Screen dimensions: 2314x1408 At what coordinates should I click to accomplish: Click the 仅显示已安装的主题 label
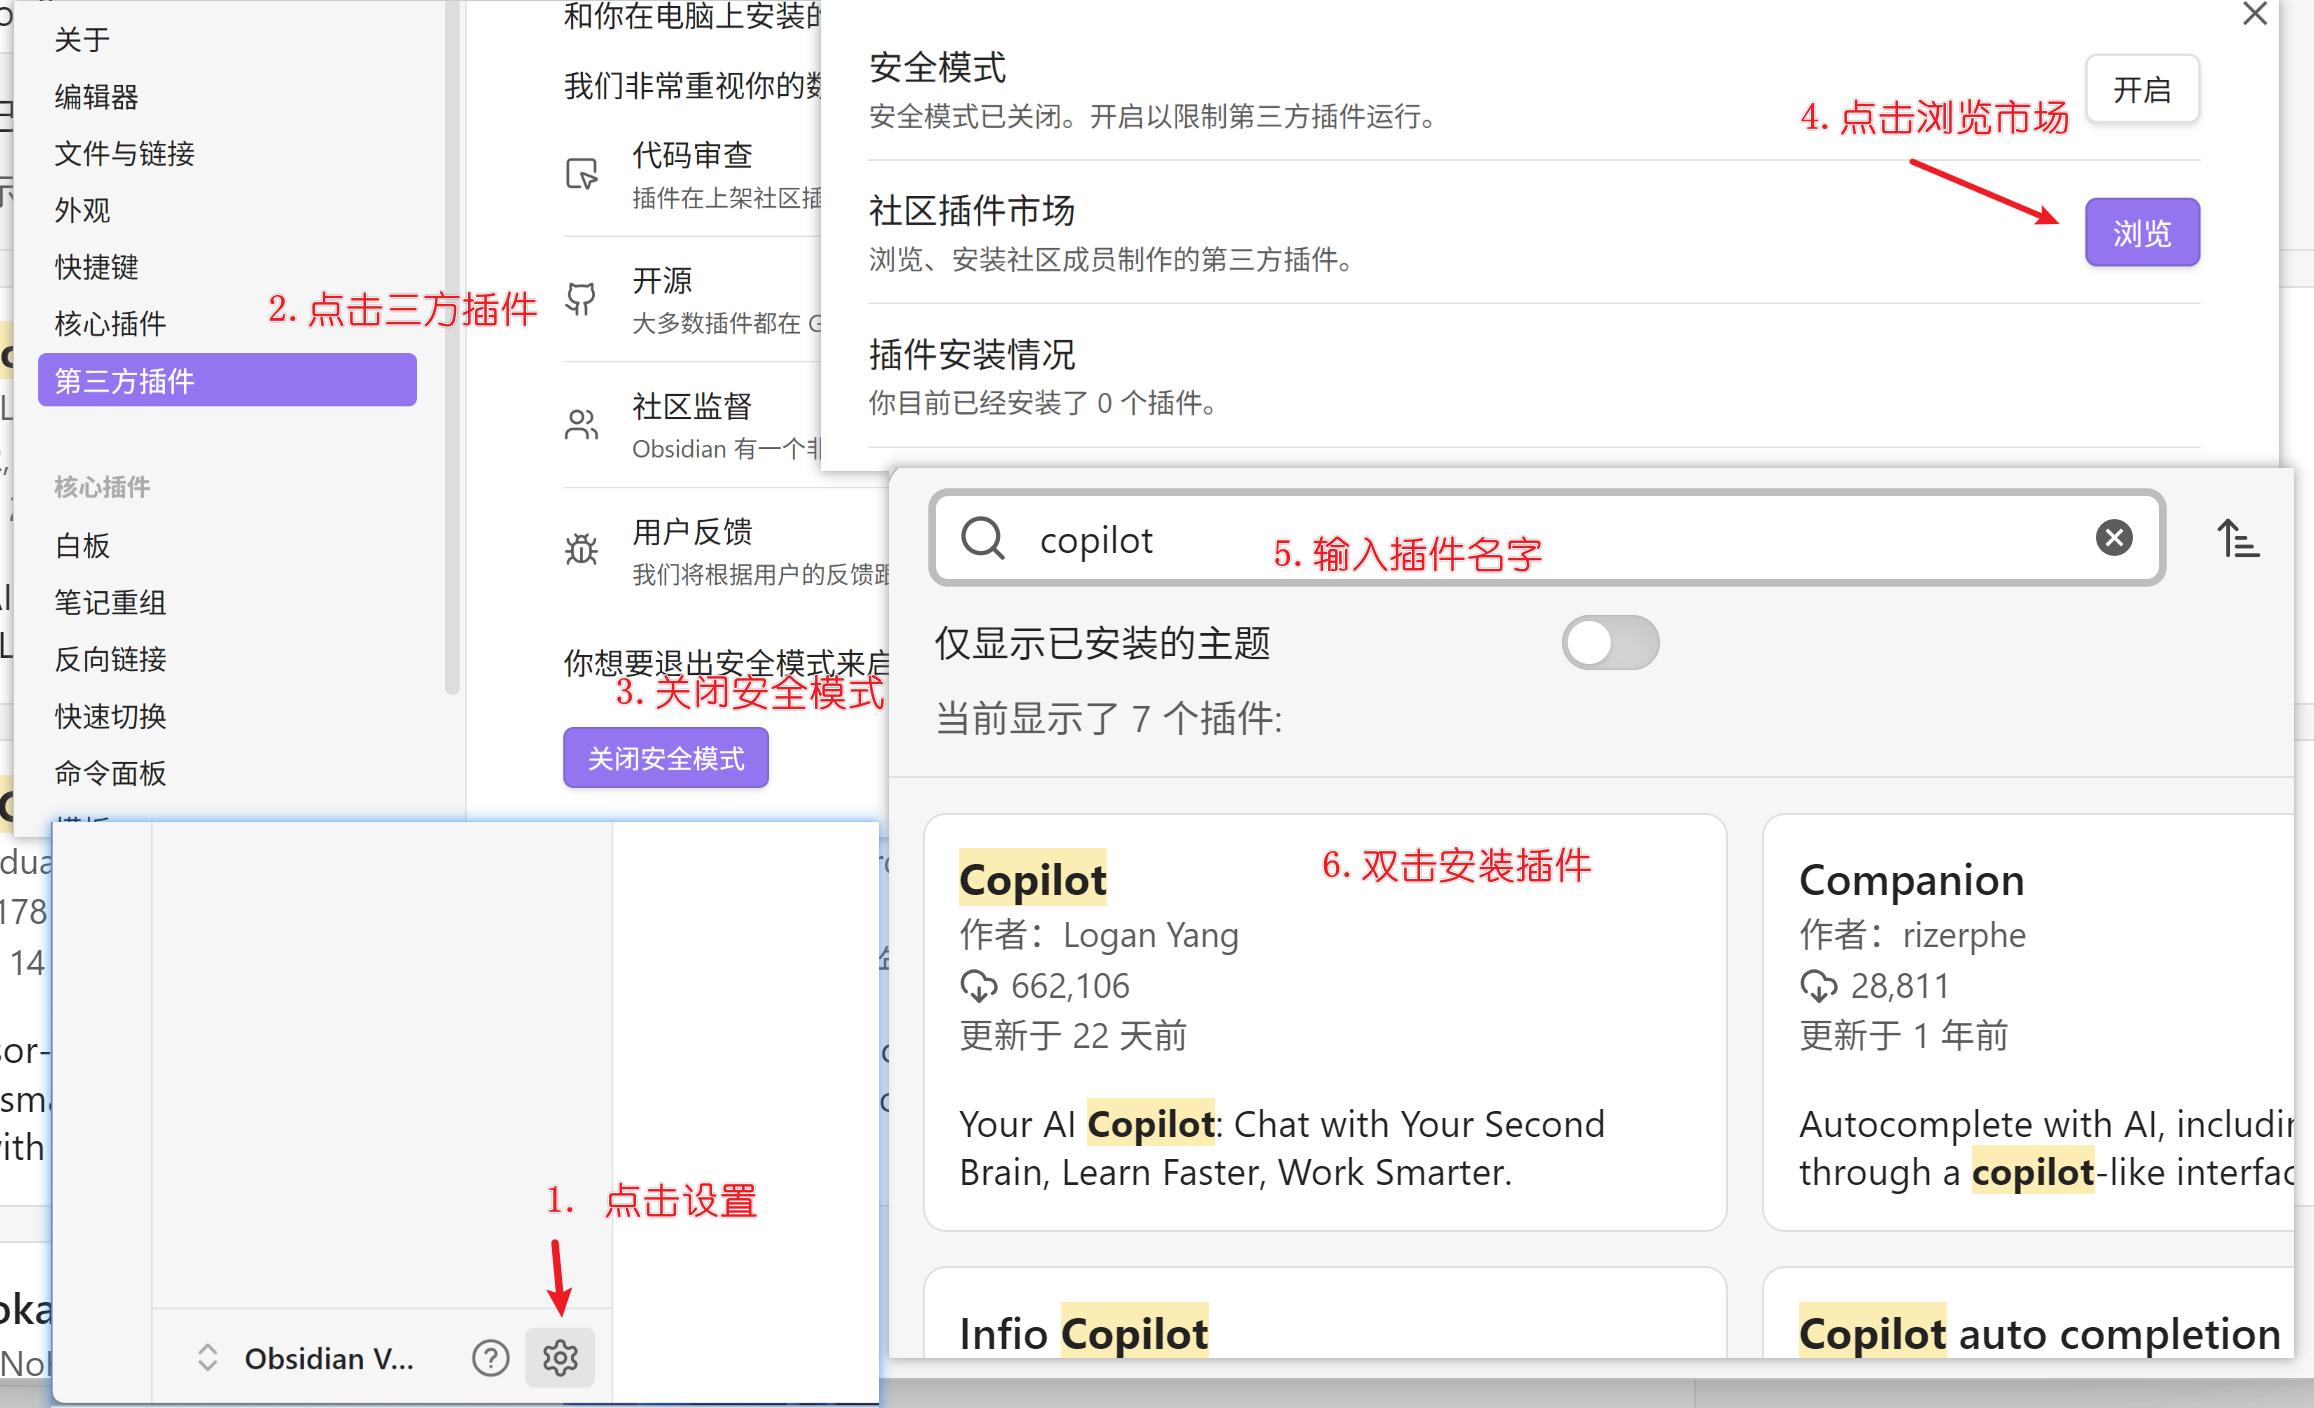1103,643
